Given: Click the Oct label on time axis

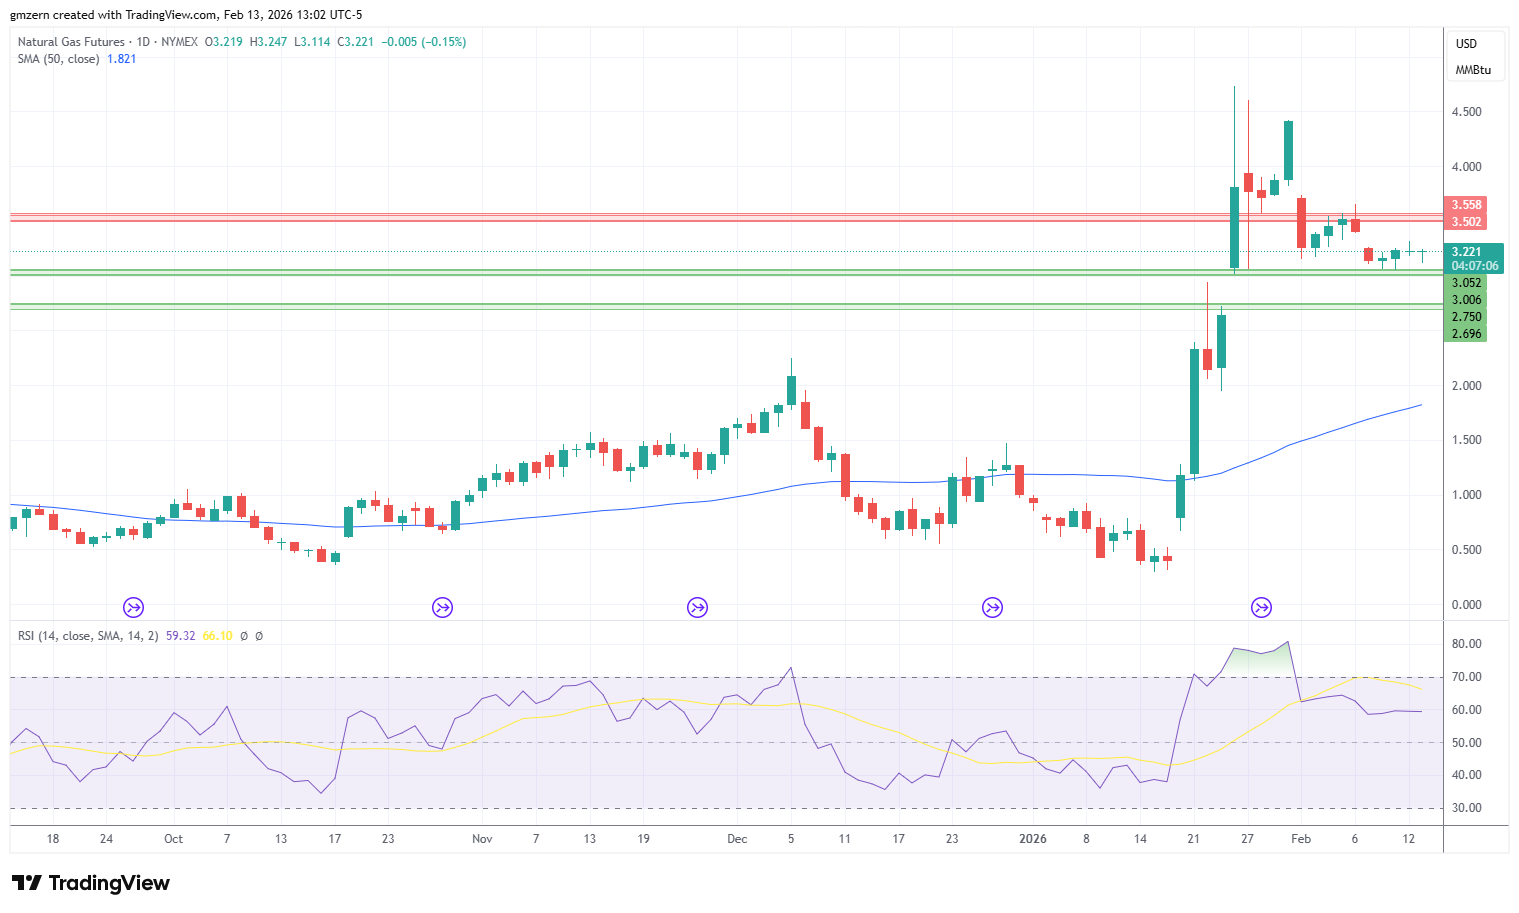Looking at the screenshot, I should (x=173, y=839).
